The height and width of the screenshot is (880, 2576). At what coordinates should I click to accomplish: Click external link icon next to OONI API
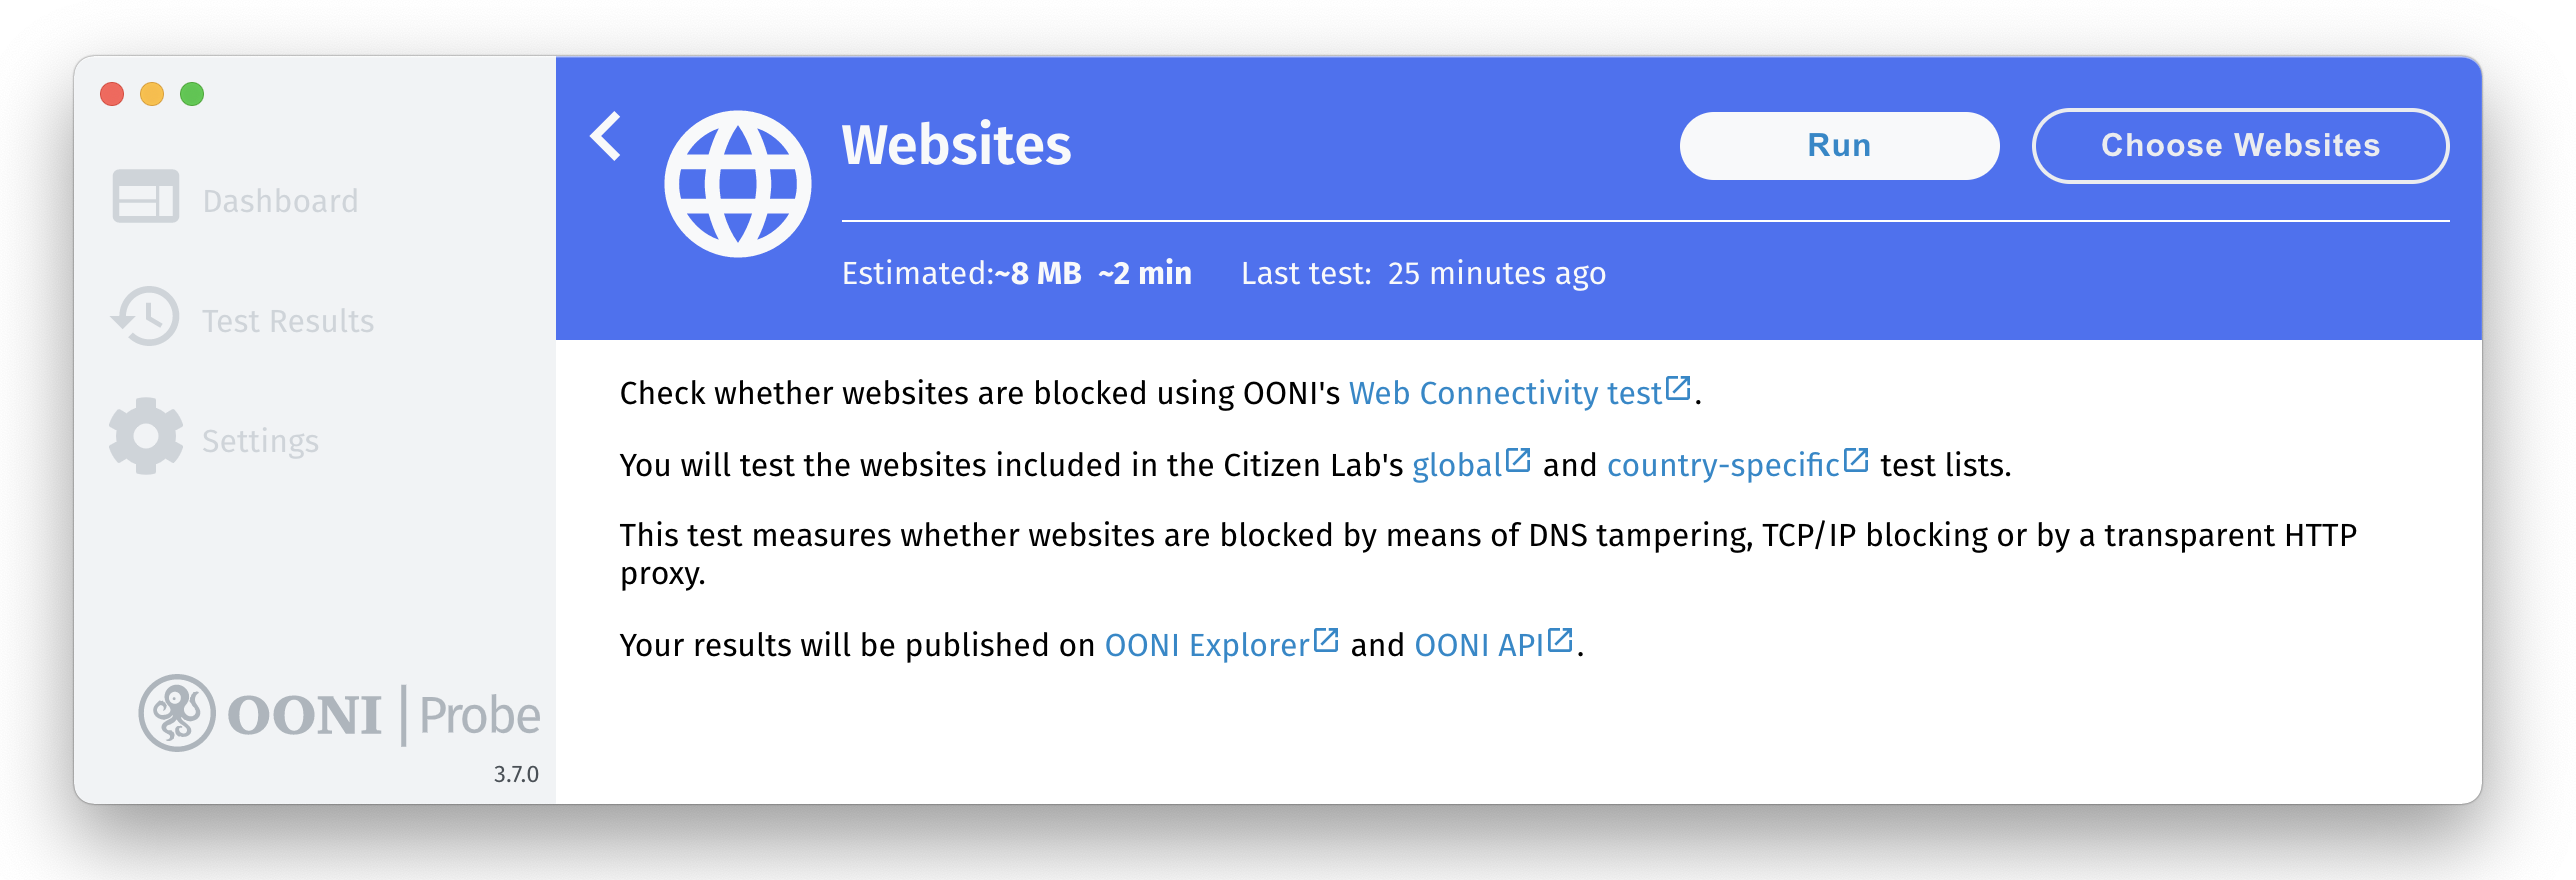tap(1560, 640)
